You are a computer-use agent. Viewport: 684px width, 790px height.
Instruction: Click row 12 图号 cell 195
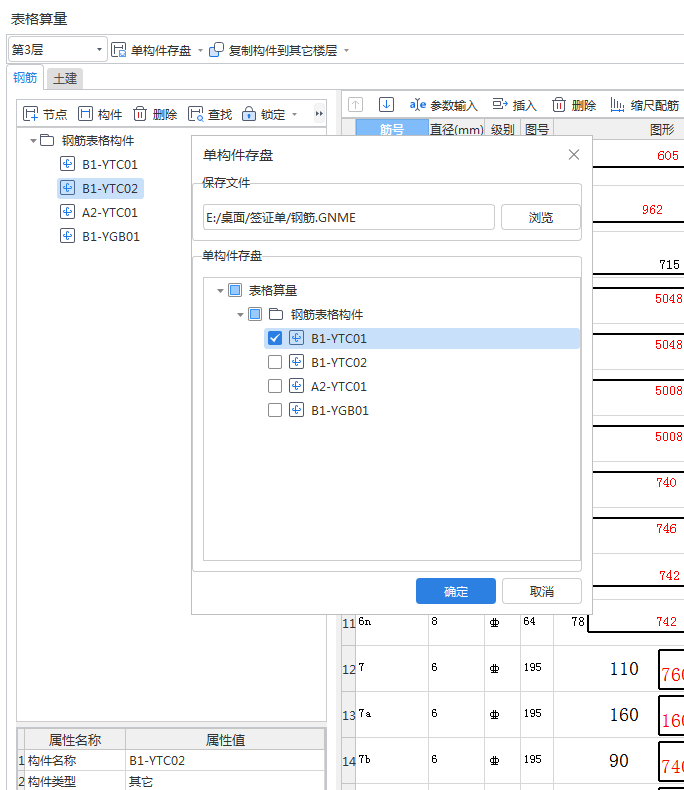click(x=537, y=668)
